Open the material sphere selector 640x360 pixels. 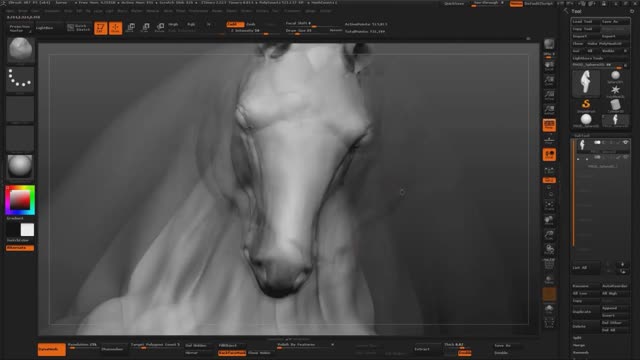20,167
